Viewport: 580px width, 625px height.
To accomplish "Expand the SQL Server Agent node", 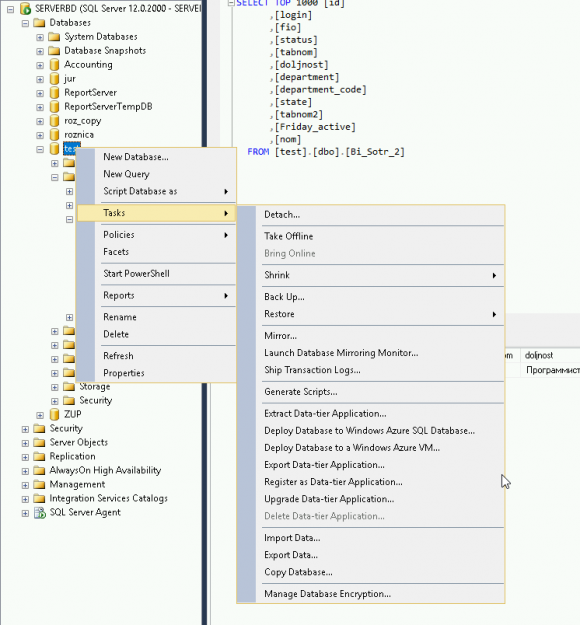I will 25,513.
